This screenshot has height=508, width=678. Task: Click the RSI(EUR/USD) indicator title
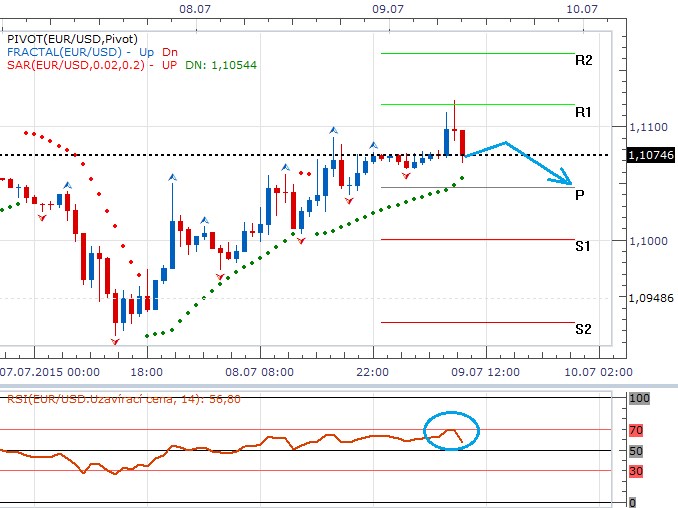click(124, 399)
